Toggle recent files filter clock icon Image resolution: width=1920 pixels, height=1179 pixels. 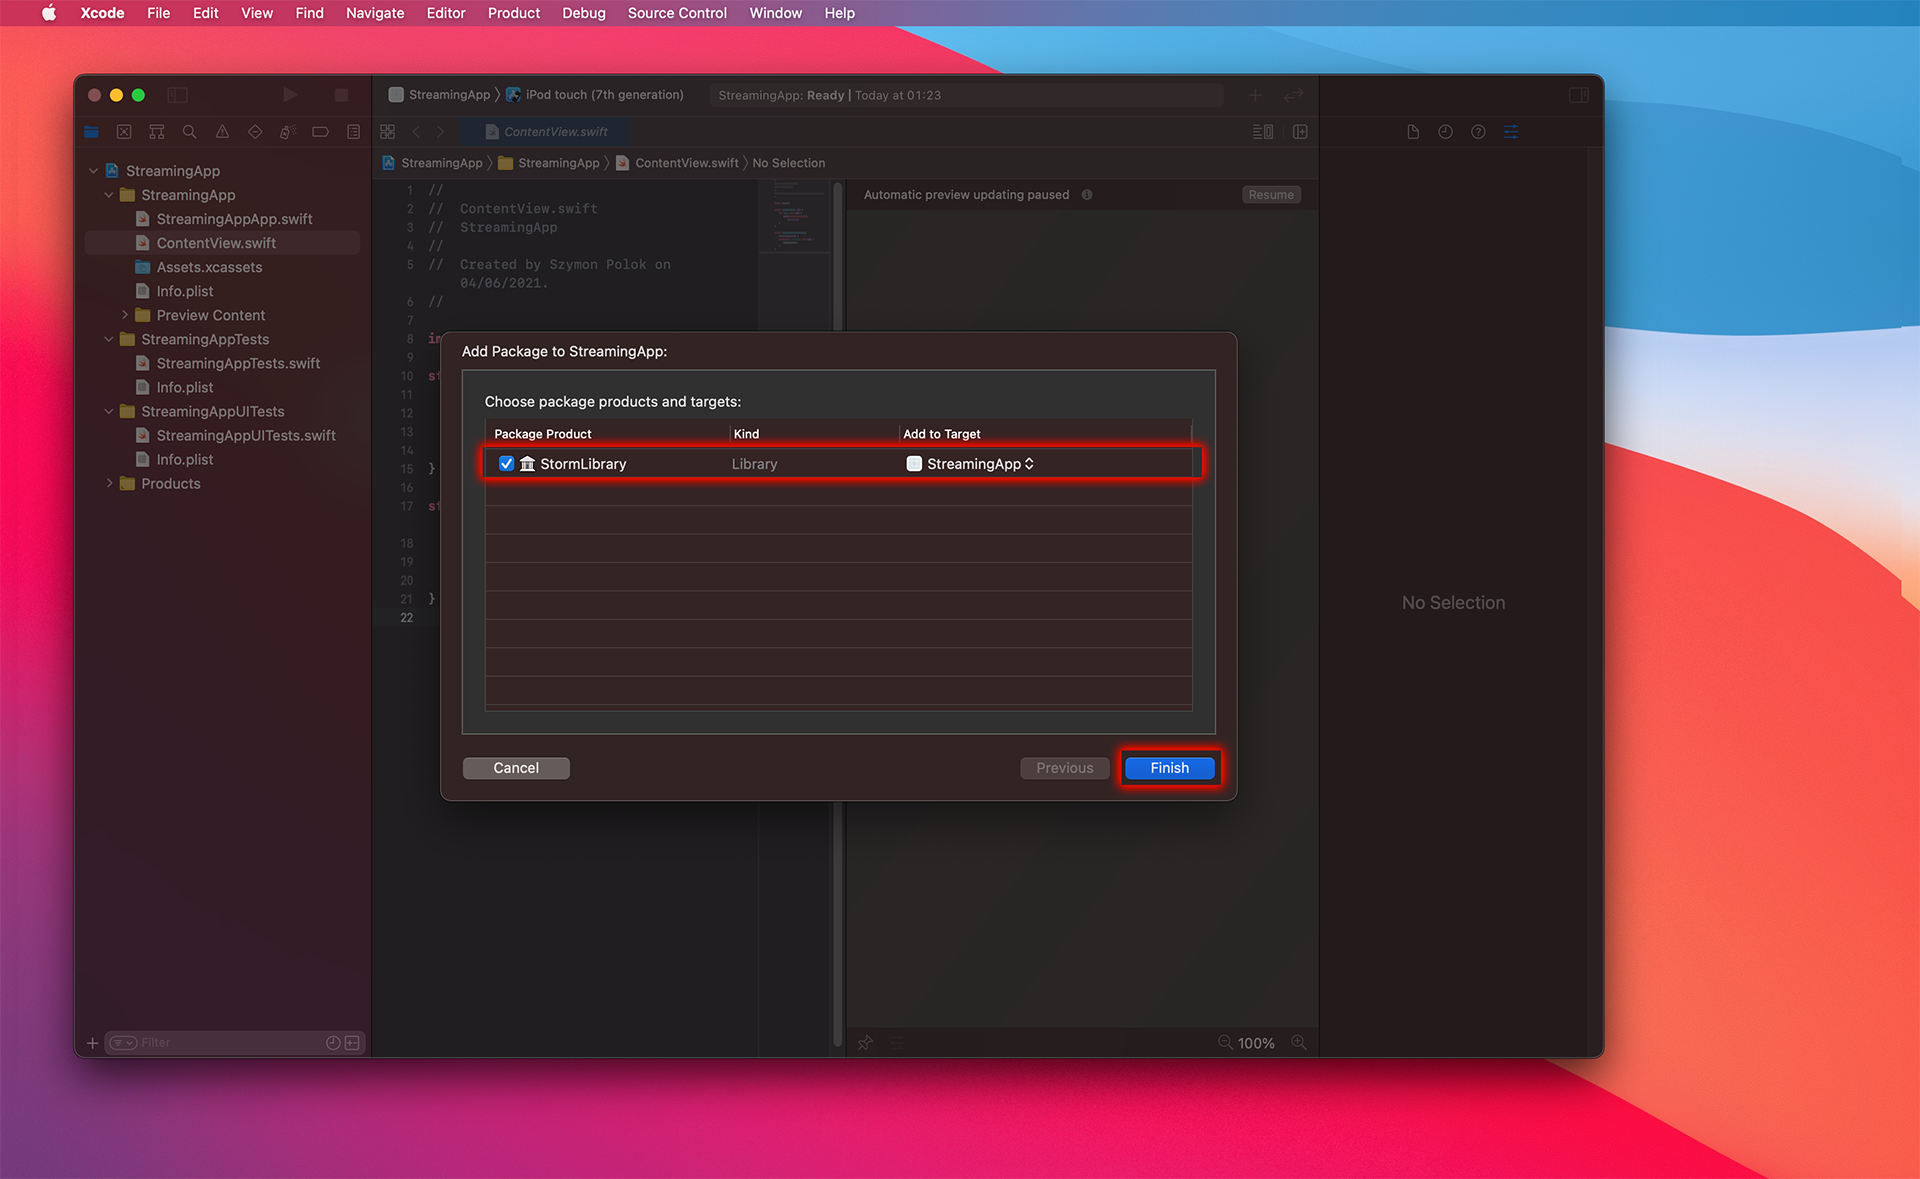pos(333,1043)
